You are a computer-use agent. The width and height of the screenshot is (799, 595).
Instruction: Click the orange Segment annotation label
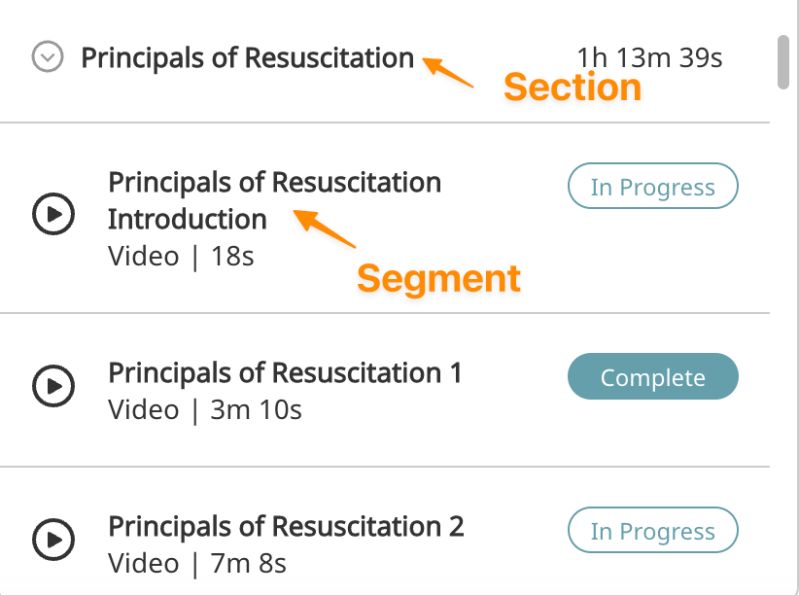439,278
